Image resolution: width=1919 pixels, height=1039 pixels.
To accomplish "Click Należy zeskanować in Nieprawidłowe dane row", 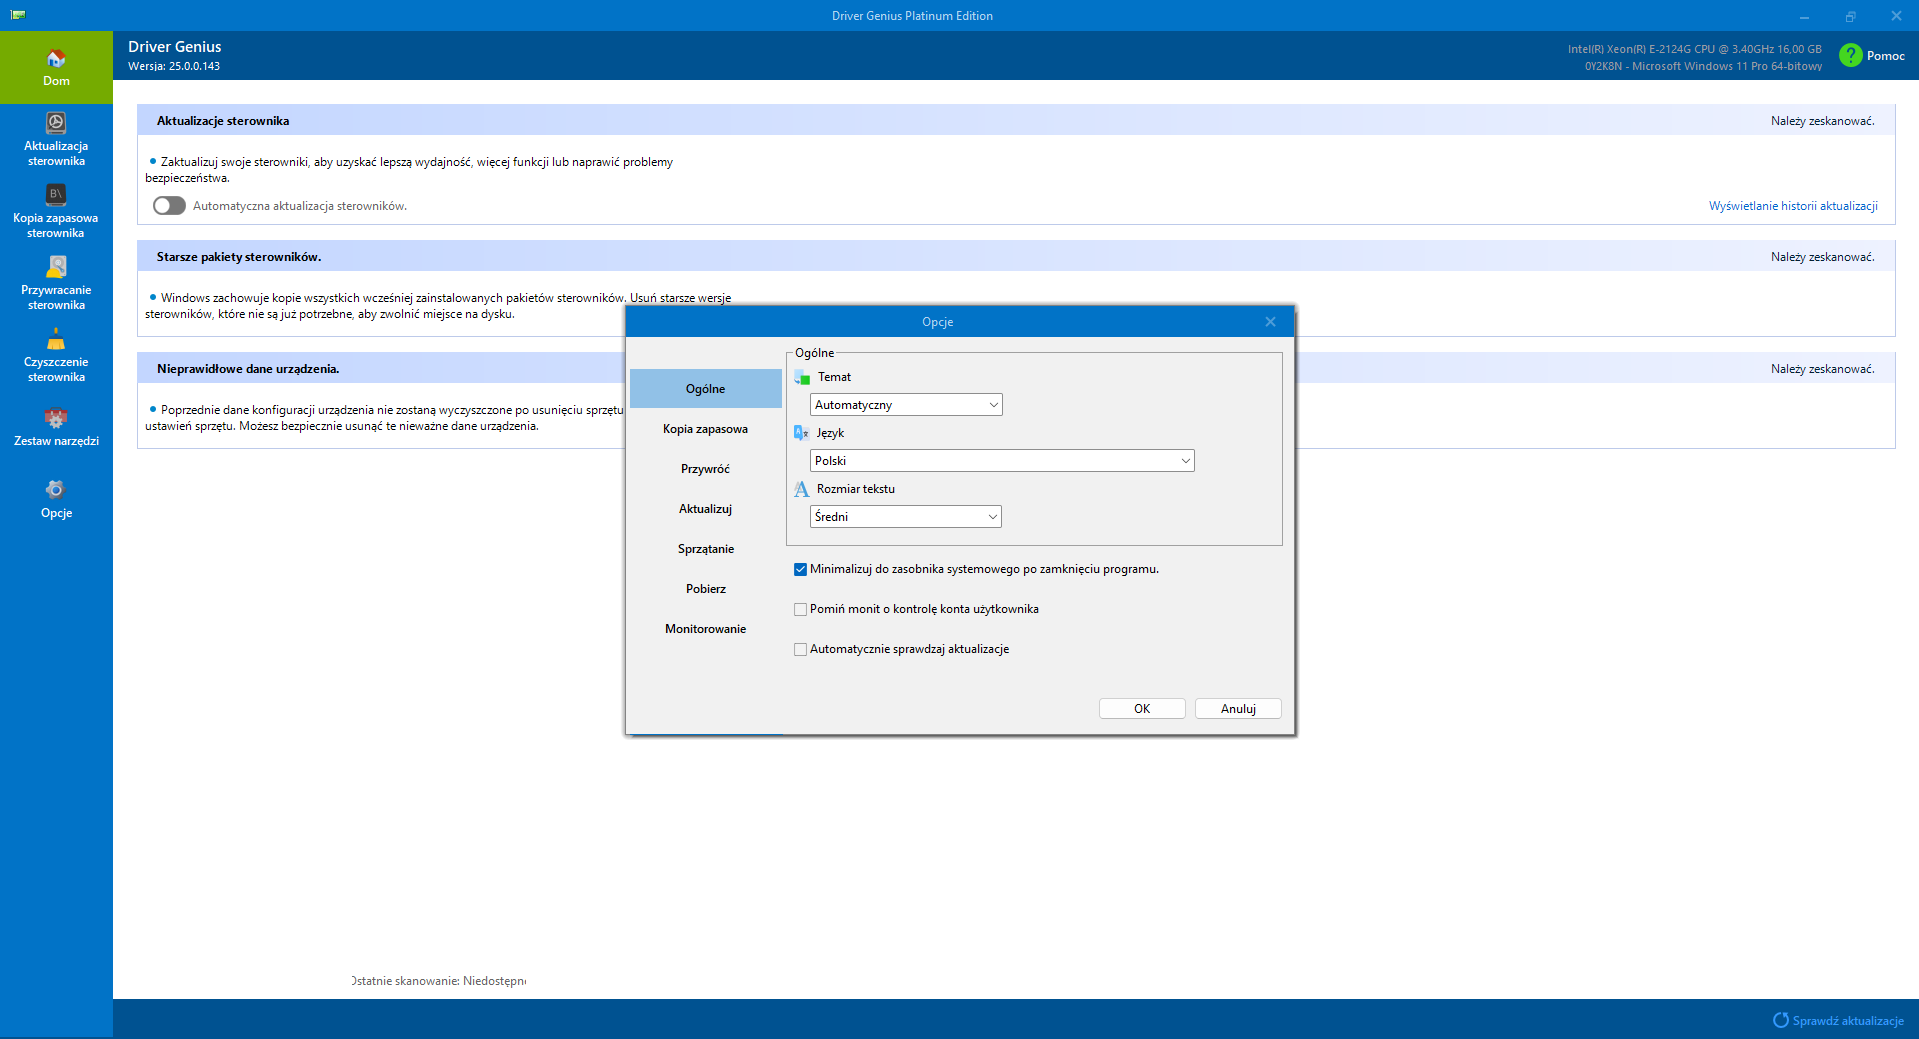I will pyautogui.click(x=1823, y=369).
